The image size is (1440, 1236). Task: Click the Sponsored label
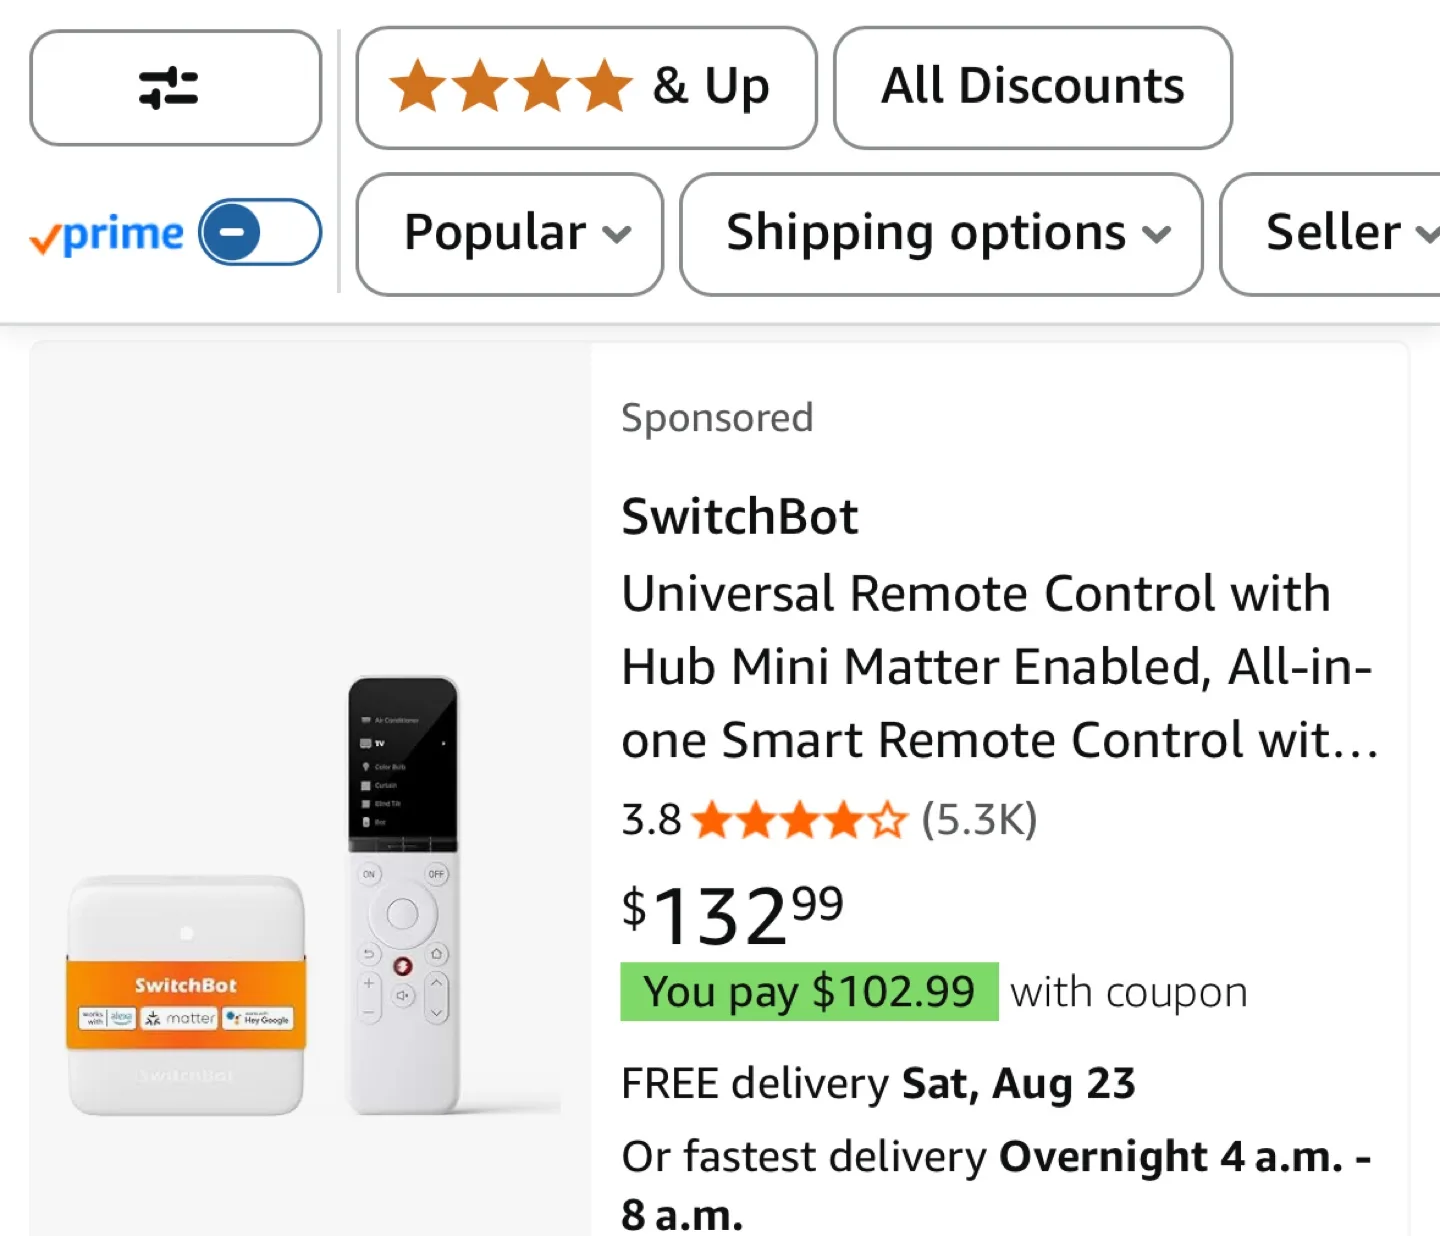click(x=716, y=418)
